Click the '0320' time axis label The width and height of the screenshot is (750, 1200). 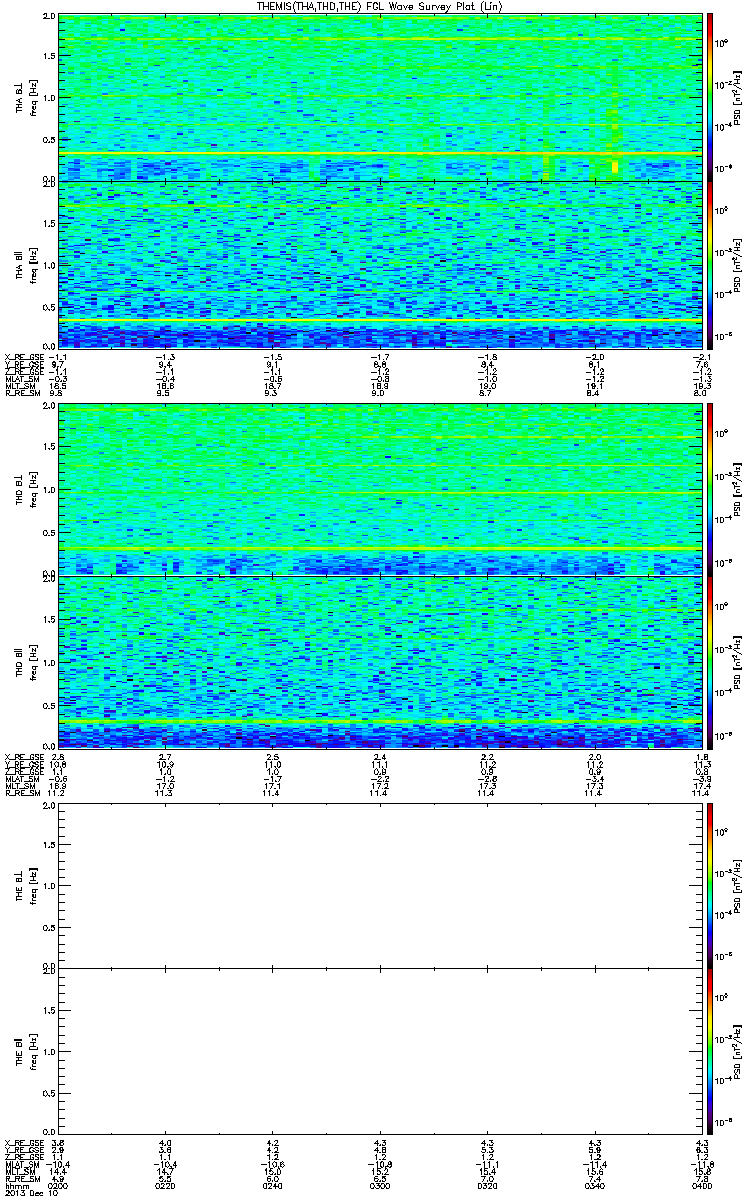[x=487, y=1184]
